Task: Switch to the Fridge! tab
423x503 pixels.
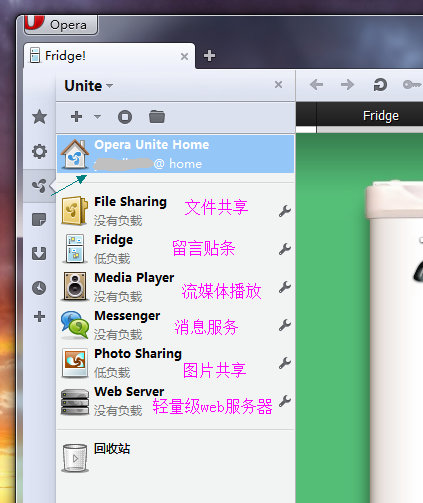Action: coord(109,56)
